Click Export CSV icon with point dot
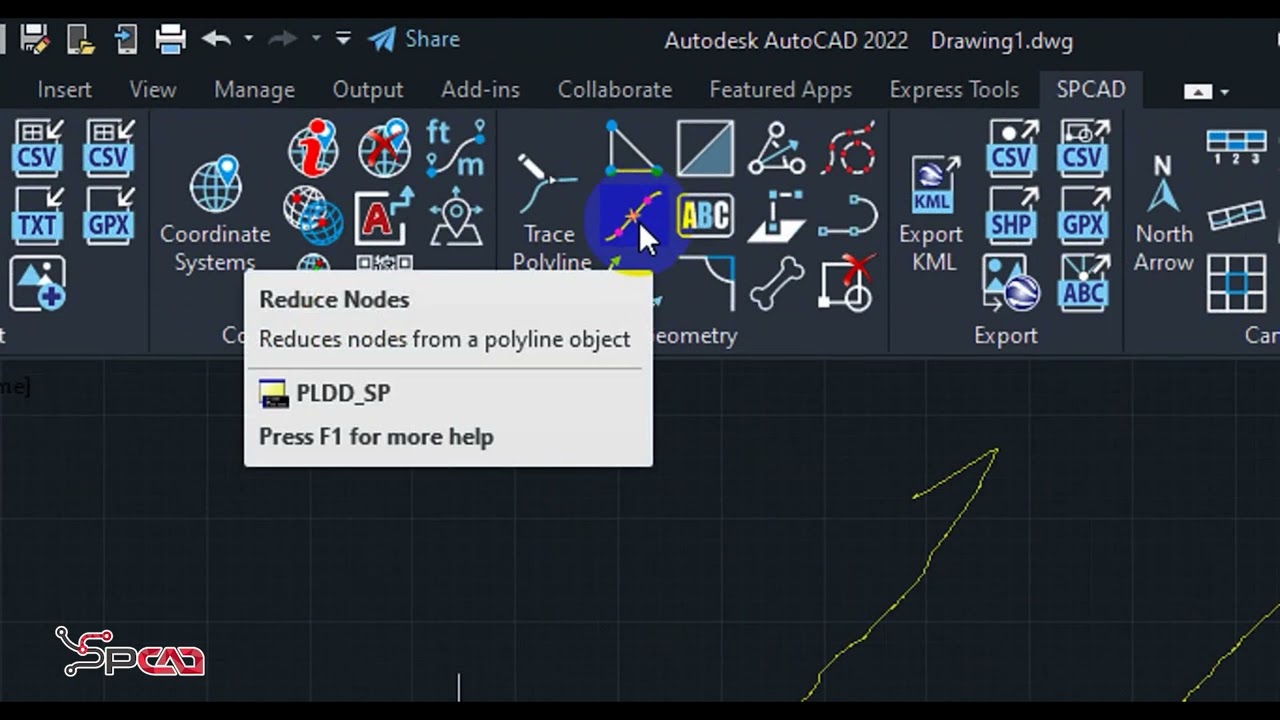The width and height of the screenshot is (1280, 720). (1012, 148)
